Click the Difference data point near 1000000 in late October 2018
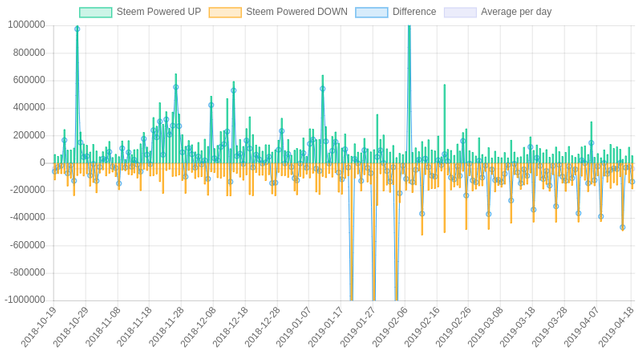Screen dimensions: 640x361 (x=77, y=29)
